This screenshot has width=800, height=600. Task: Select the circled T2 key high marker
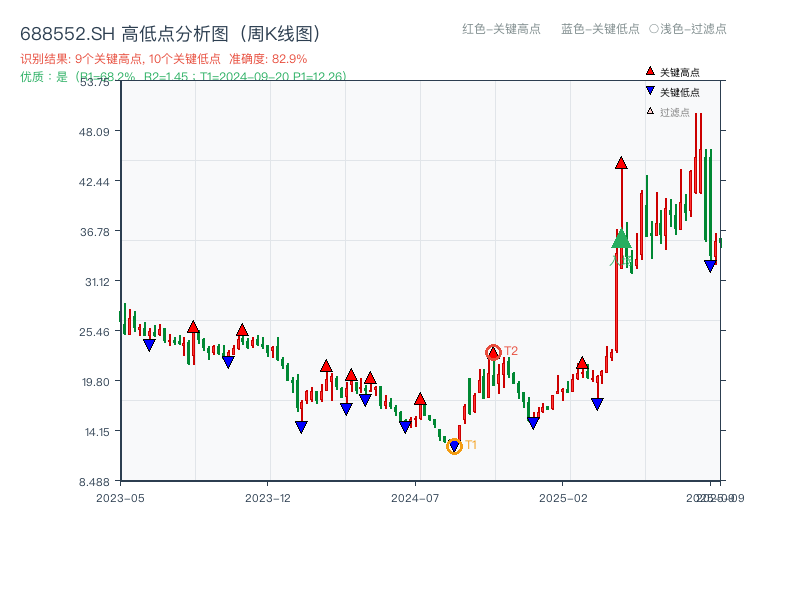click(492, 351)
